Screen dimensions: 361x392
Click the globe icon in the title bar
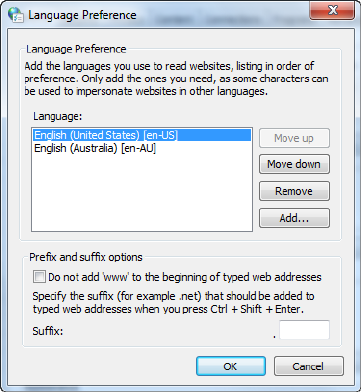(x=16, y=15)
